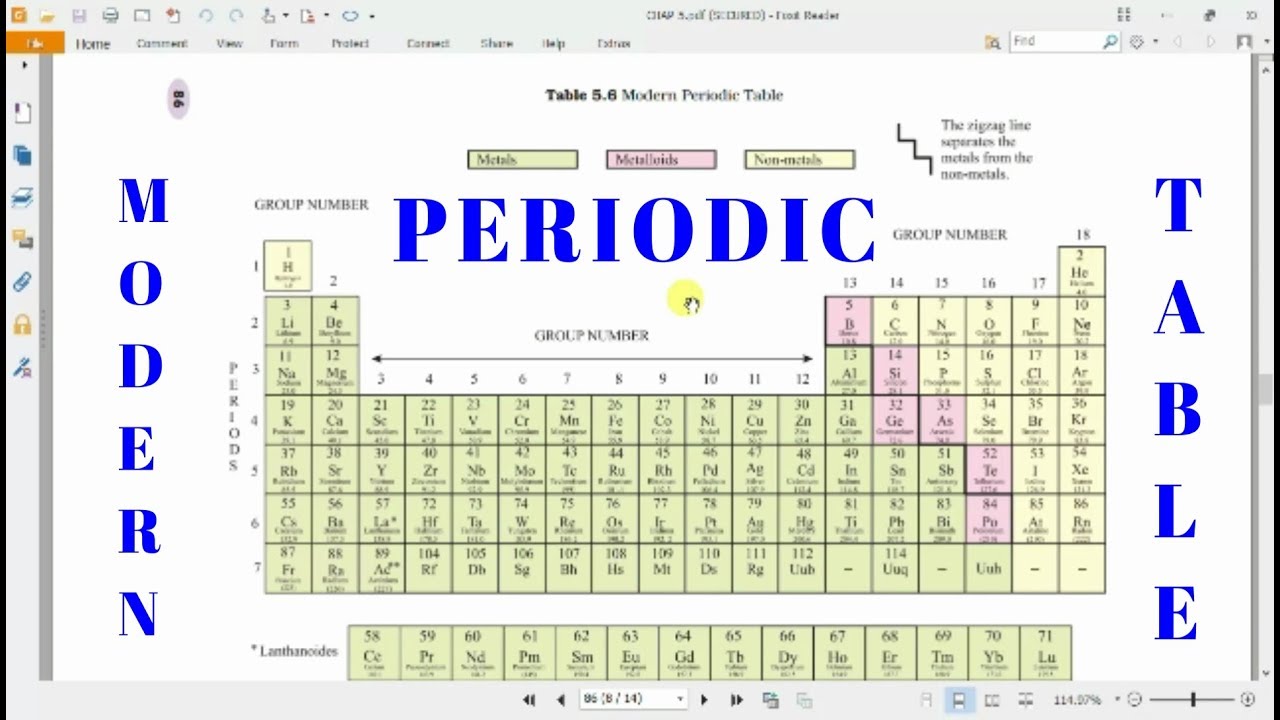Open the Security lock panel
Viewport: 1280px width, 720px height.
(22, 324)
